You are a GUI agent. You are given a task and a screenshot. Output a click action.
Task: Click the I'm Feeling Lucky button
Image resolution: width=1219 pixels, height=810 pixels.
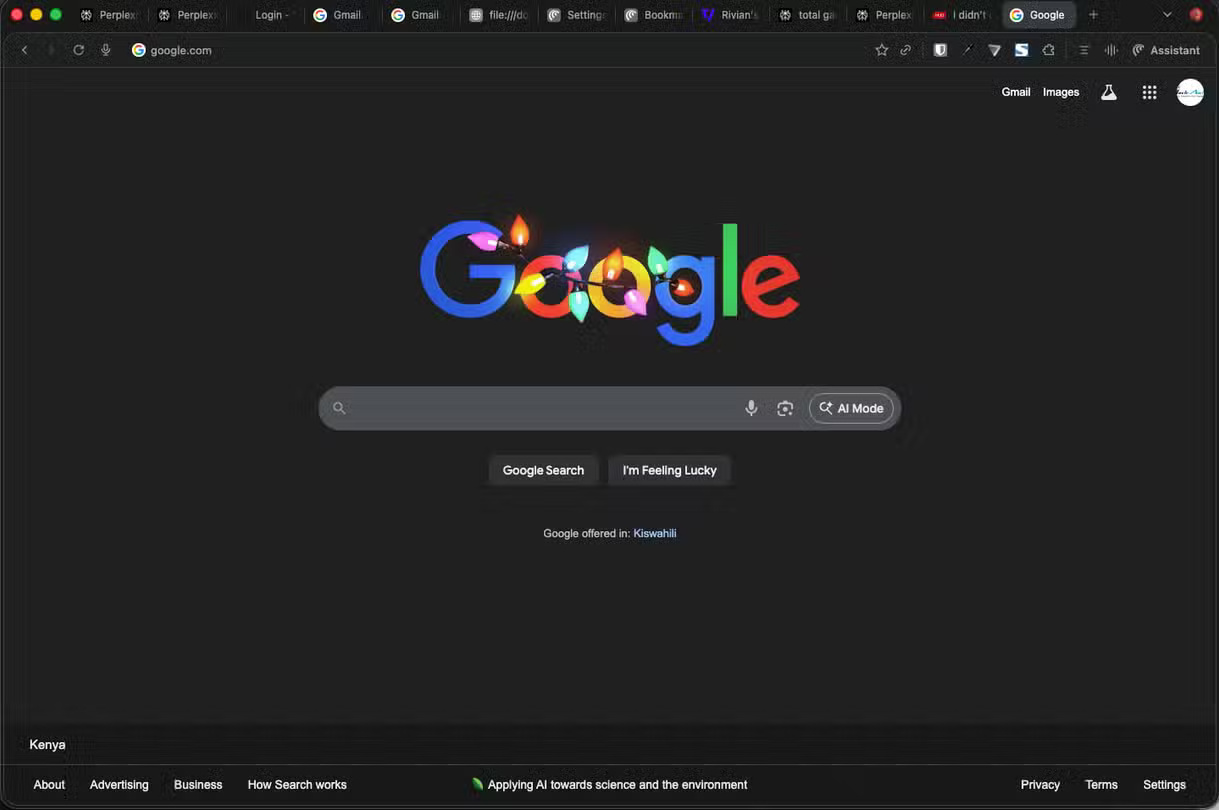point(668,470)
